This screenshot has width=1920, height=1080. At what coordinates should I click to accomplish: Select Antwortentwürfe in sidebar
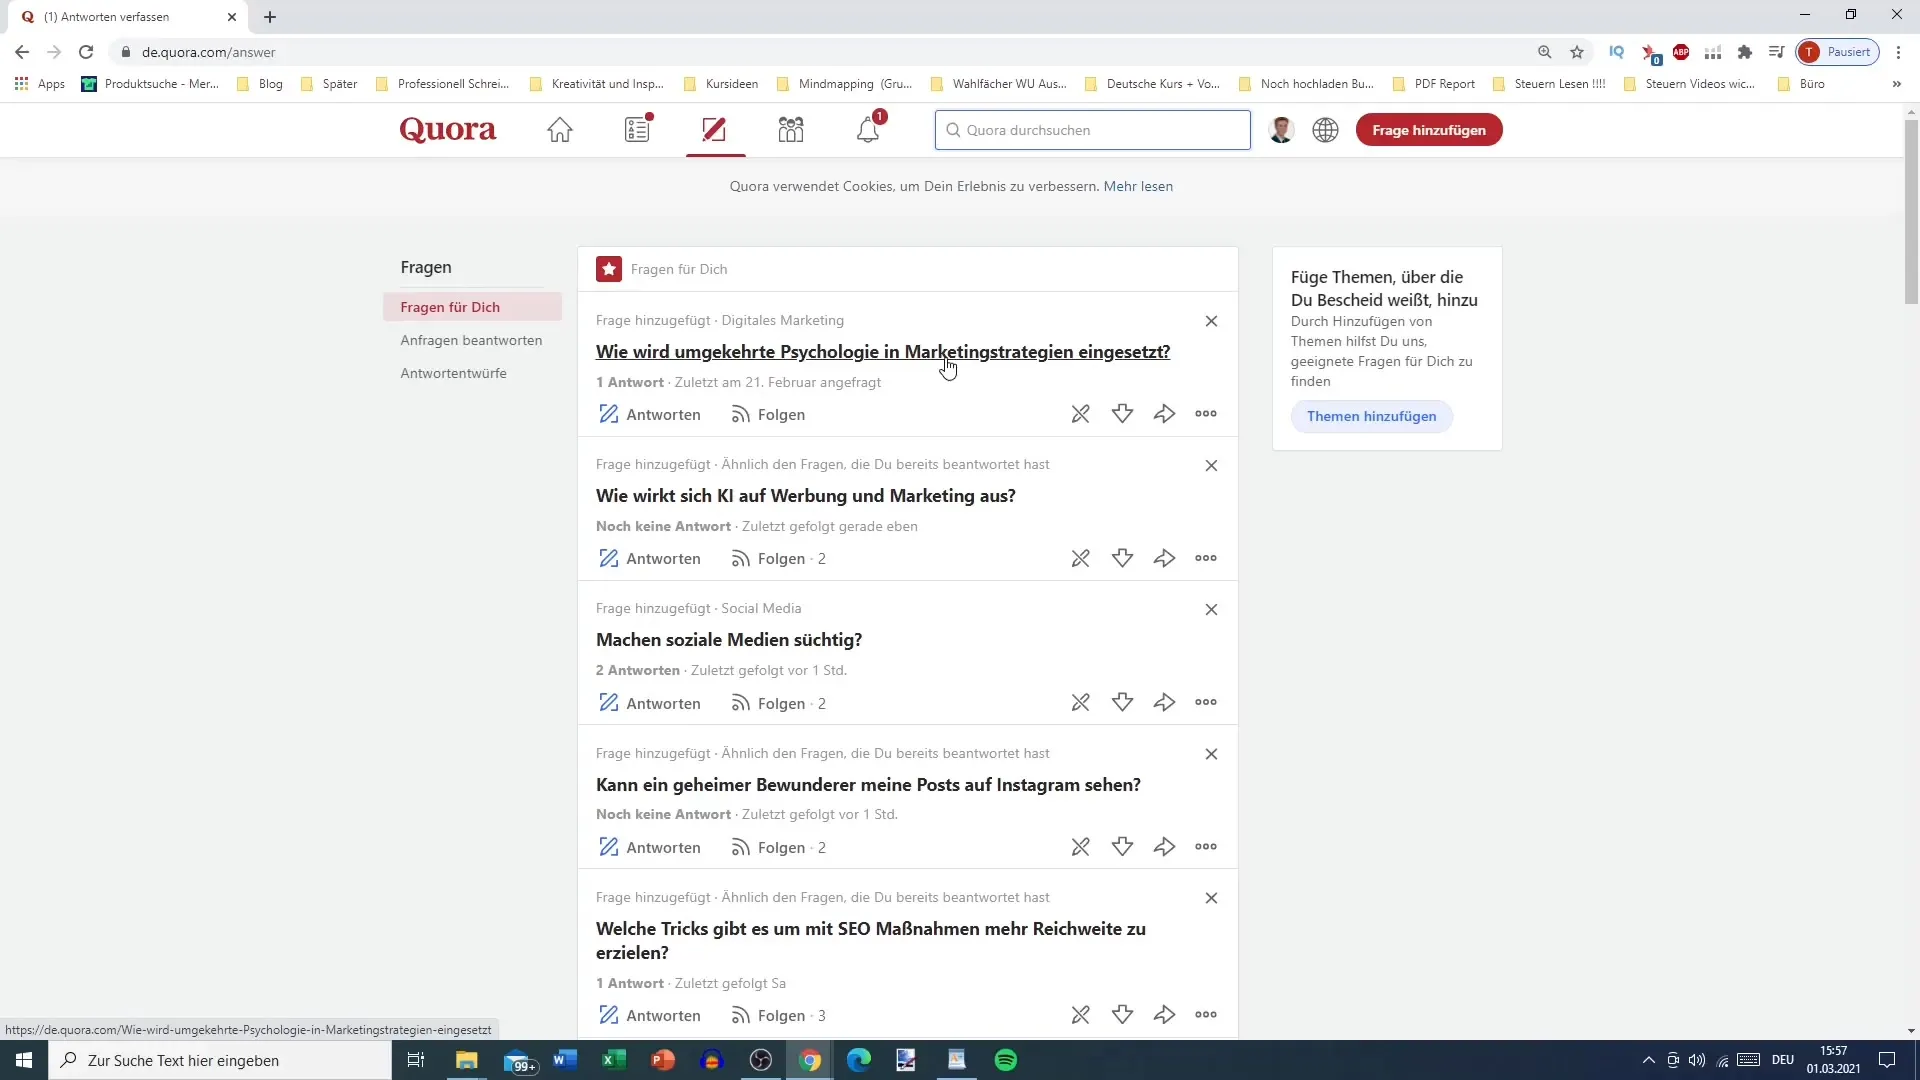(453, 373)
